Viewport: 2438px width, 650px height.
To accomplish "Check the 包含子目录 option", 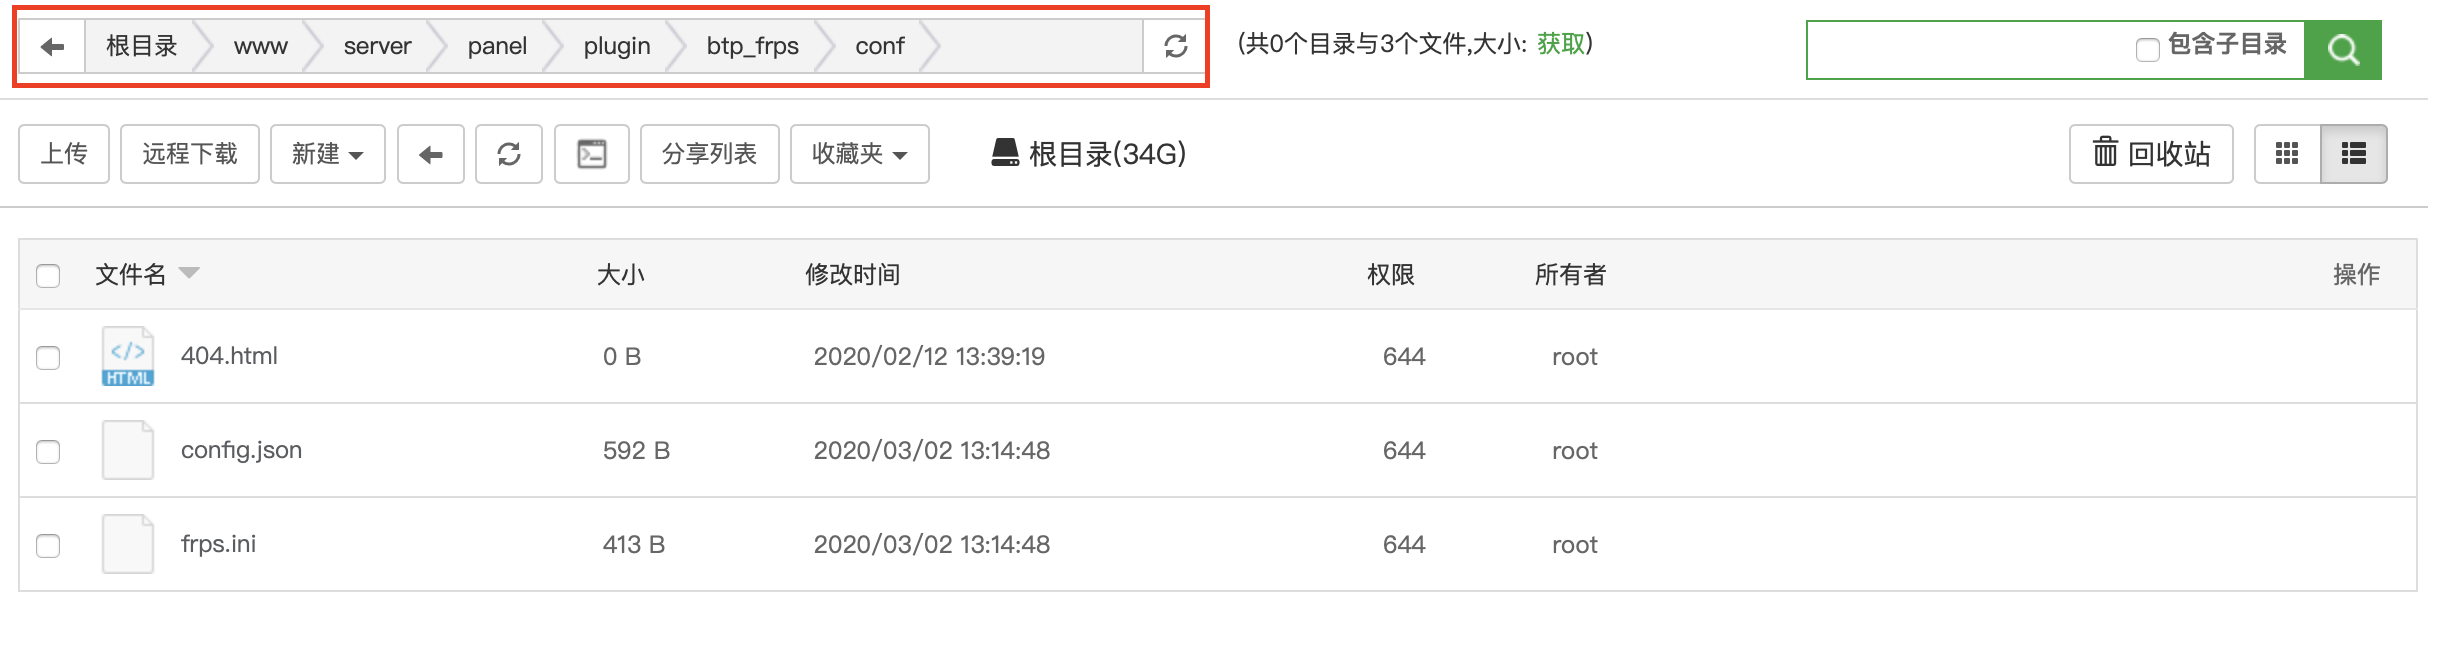I will [2147, 49].
